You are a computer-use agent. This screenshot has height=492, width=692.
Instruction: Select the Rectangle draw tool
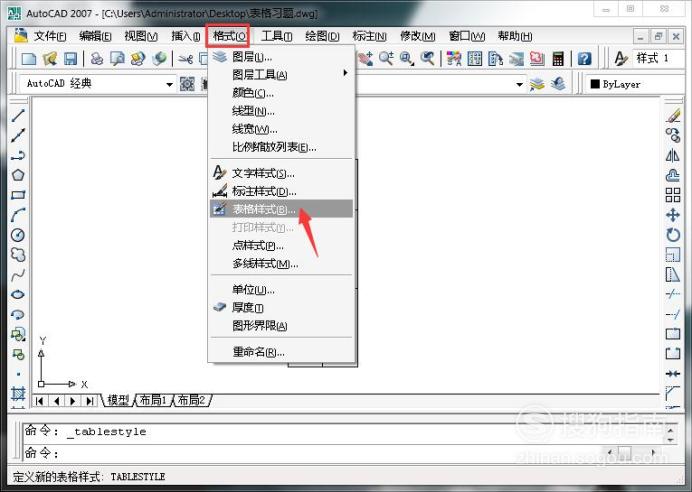[18, 195]
